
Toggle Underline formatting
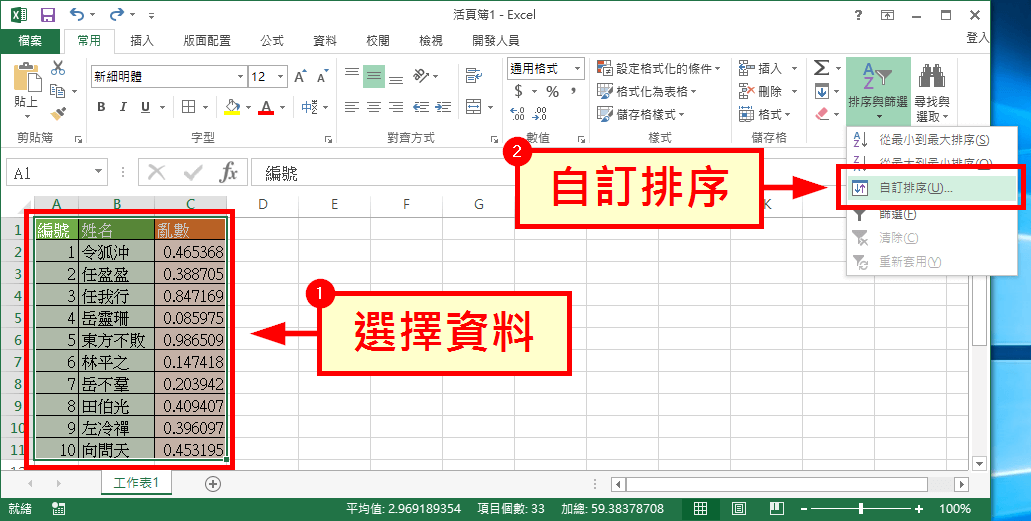pyautogui.click(x=145, y=107)
